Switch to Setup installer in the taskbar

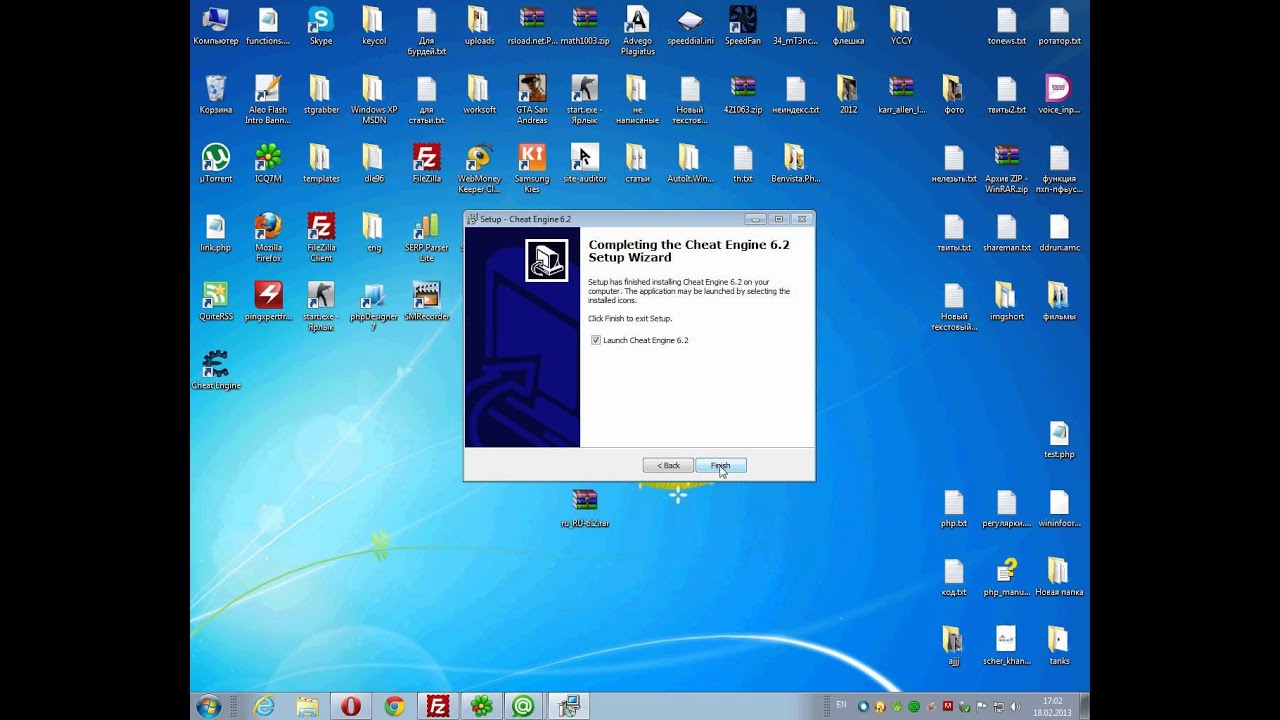point(567,706)
